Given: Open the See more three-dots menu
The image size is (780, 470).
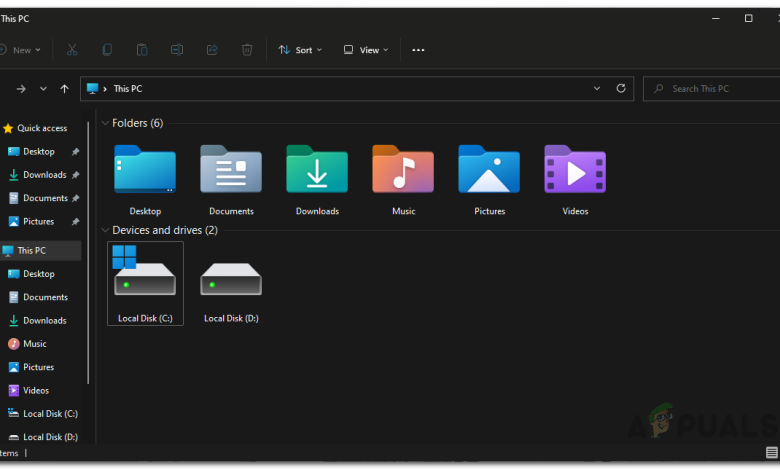Looking at the screenshot, I should pos(418,50).
